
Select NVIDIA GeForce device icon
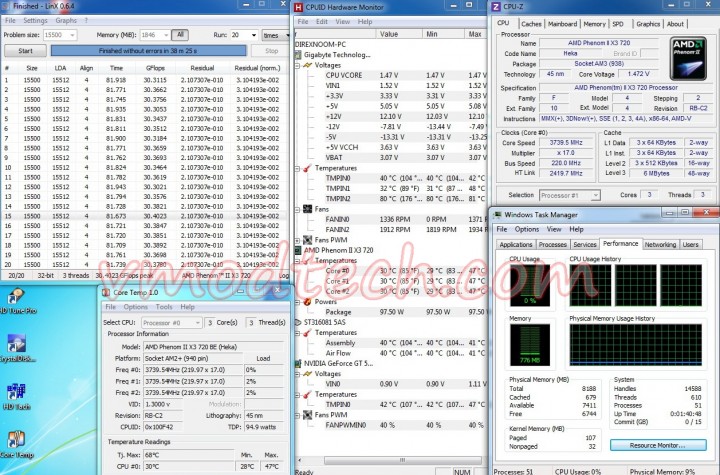(x=298, y=363)
